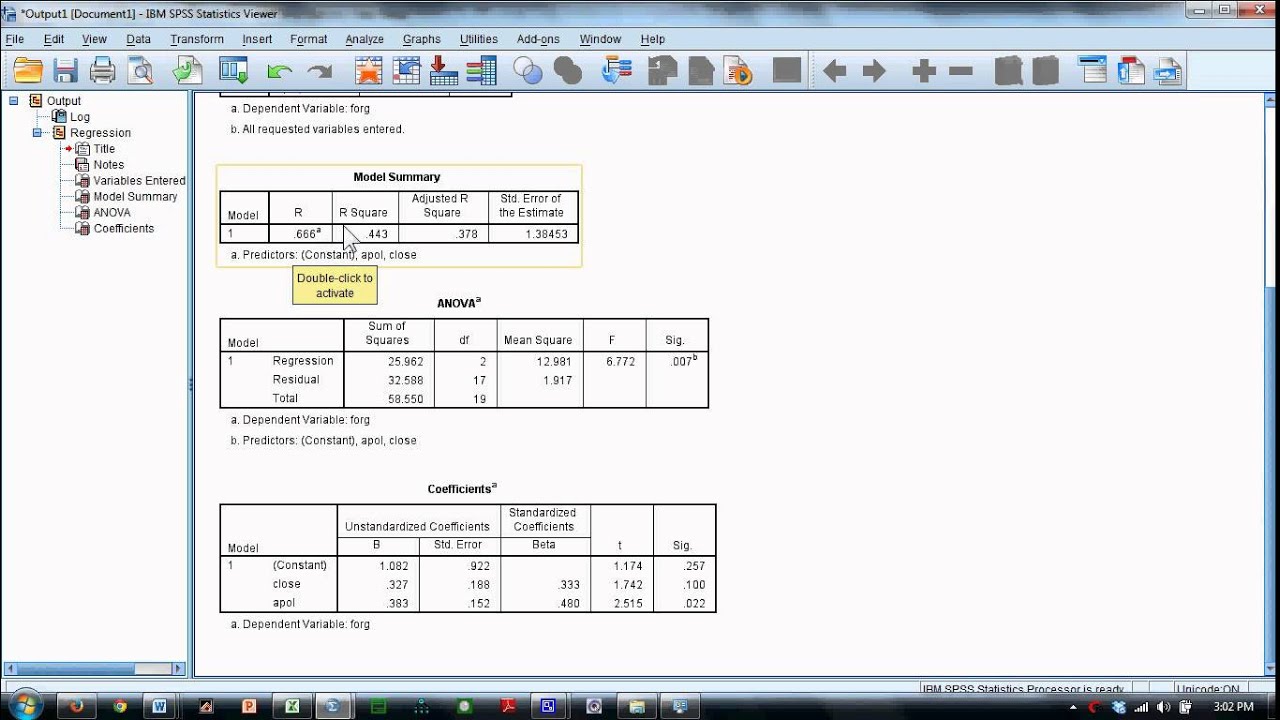Viewport: 1280px width, 720px height.
Task: Open the Transform menu
Action: pos(197,39)
